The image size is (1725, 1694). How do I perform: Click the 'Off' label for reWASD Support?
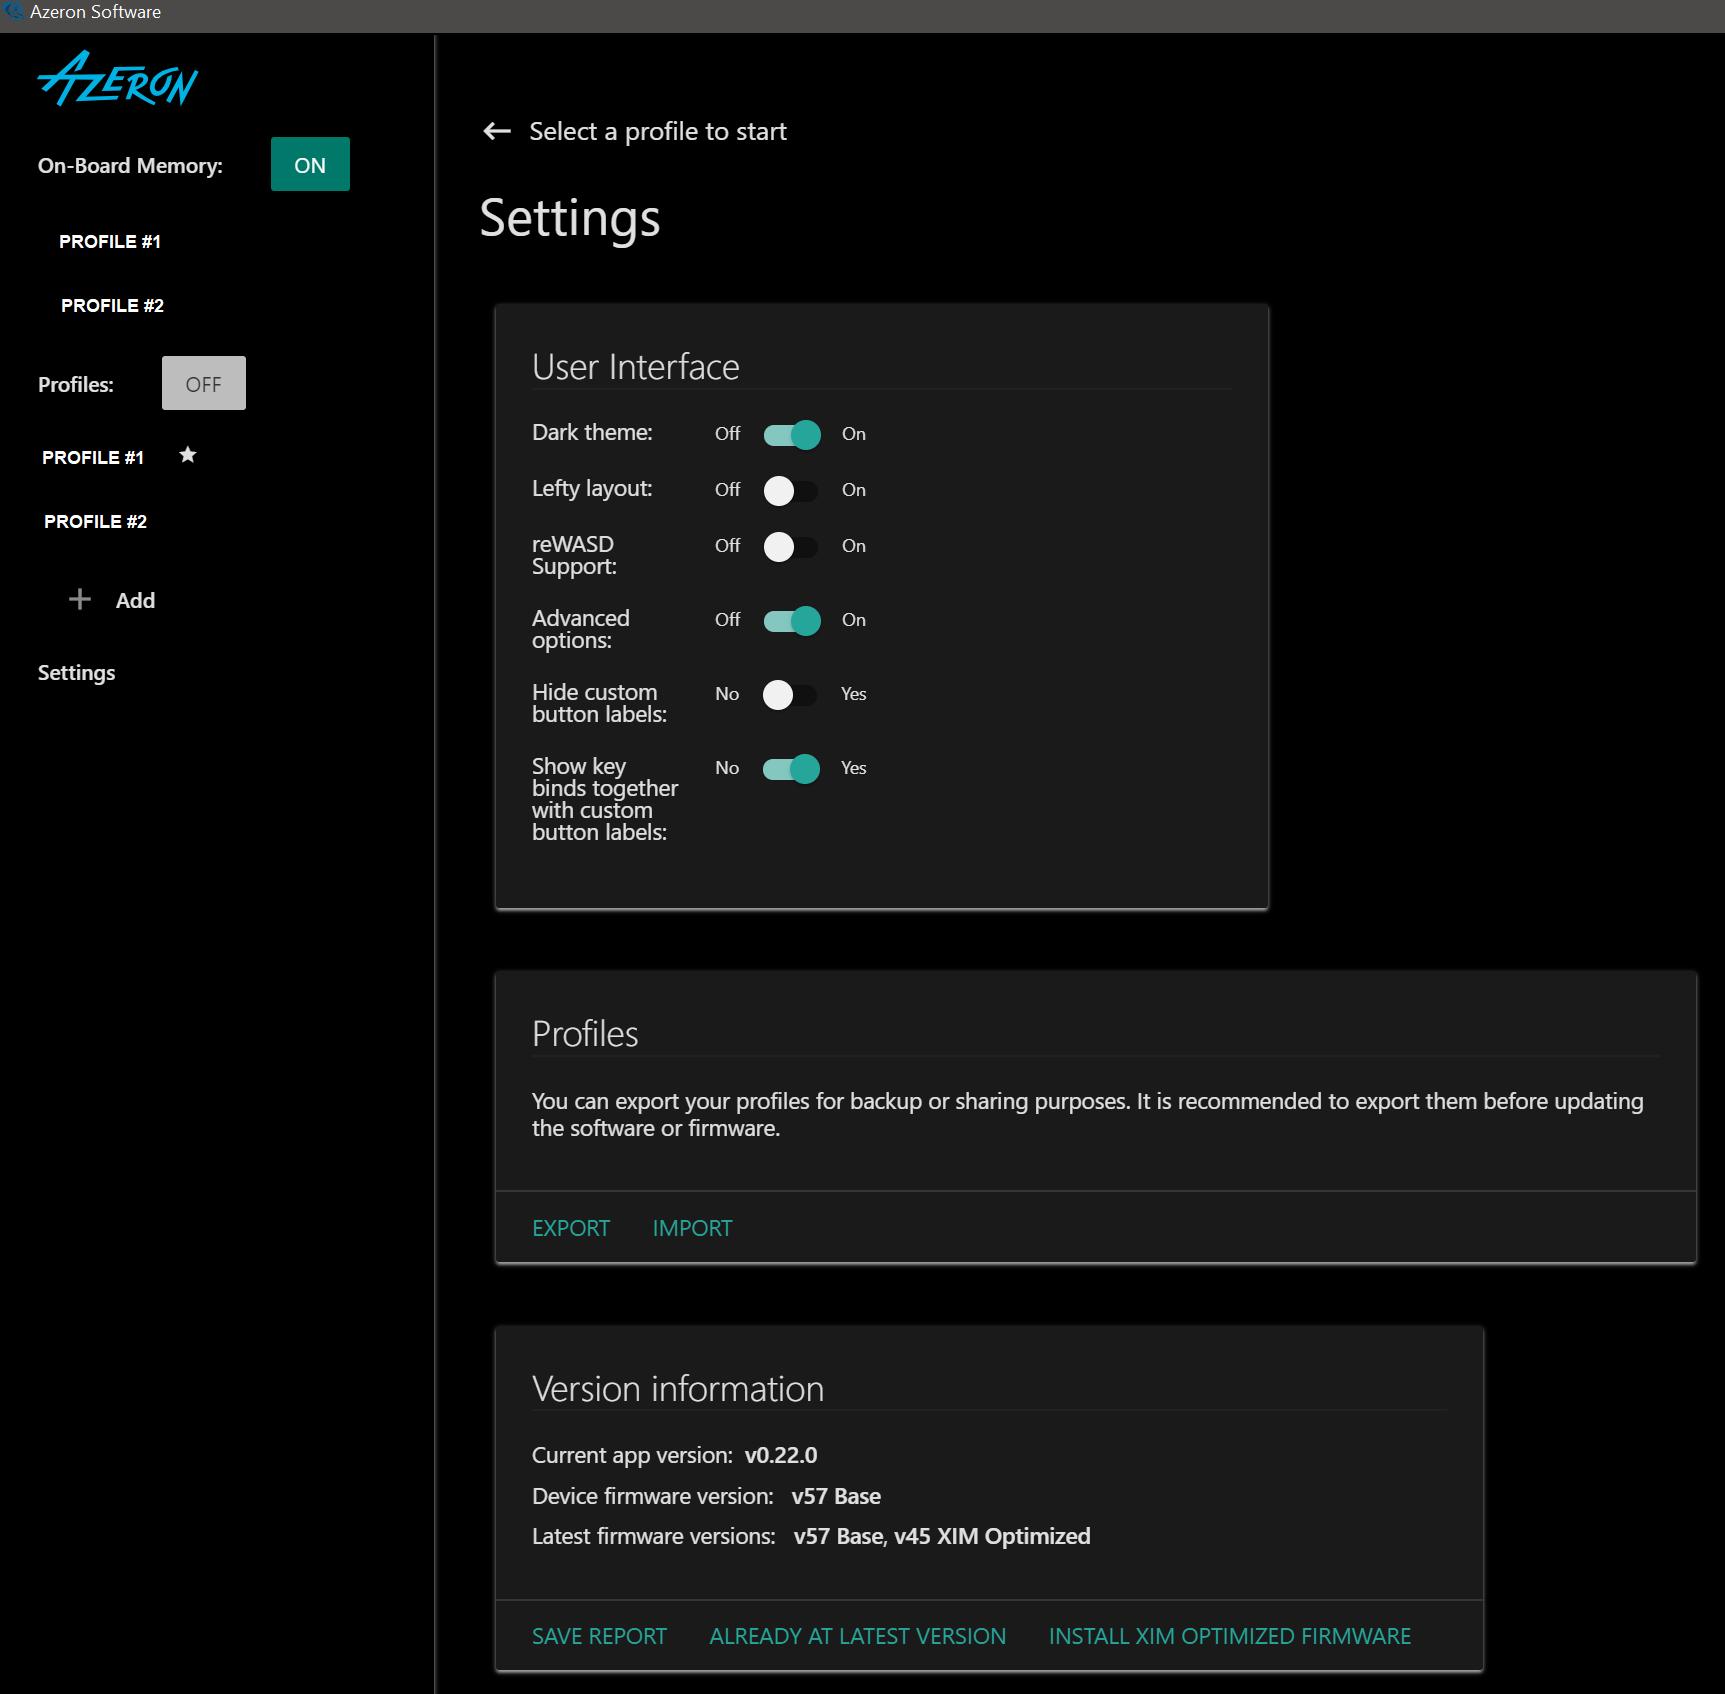[x=727, y=546]
